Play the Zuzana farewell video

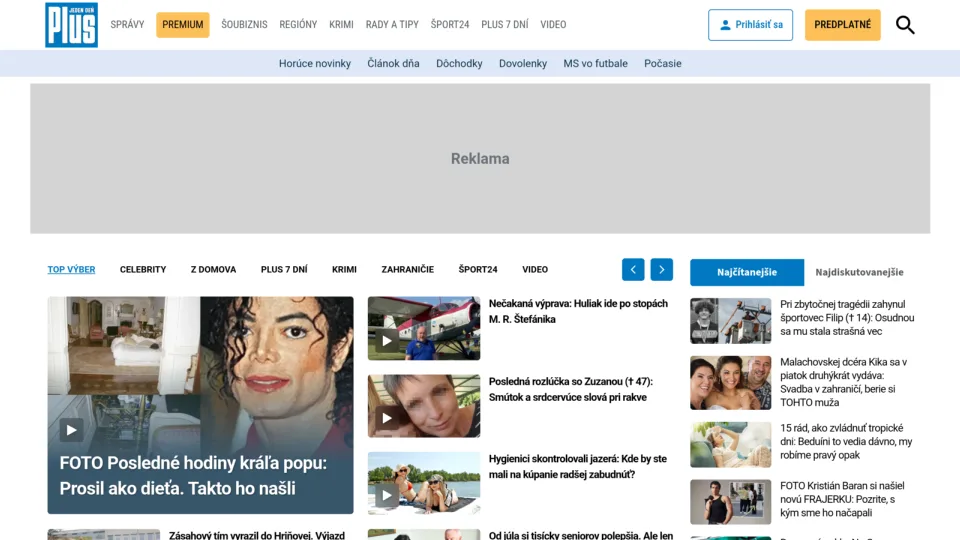[386, 418]
